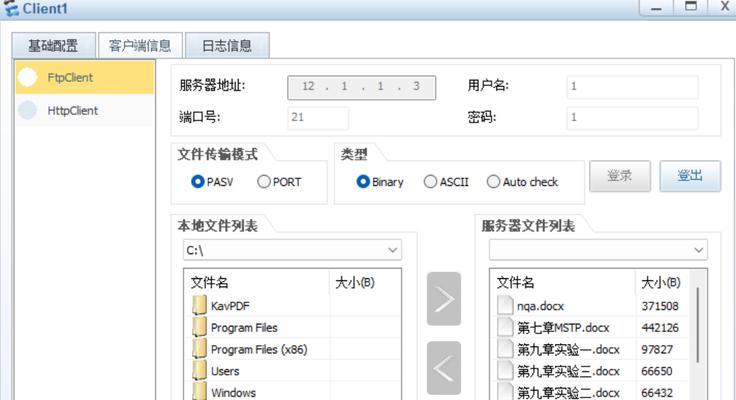Click the size value 442126
Screen dimensions: 736x400
pyautogui.click(x=660, y=328)
